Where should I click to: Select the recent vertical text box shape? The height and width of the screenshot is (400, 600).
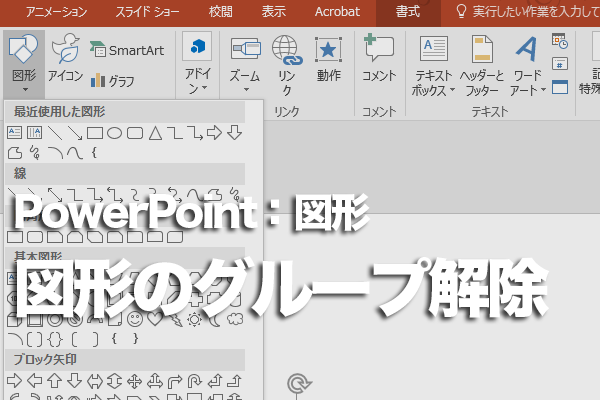pyautogui.click(x=34, y=133)
